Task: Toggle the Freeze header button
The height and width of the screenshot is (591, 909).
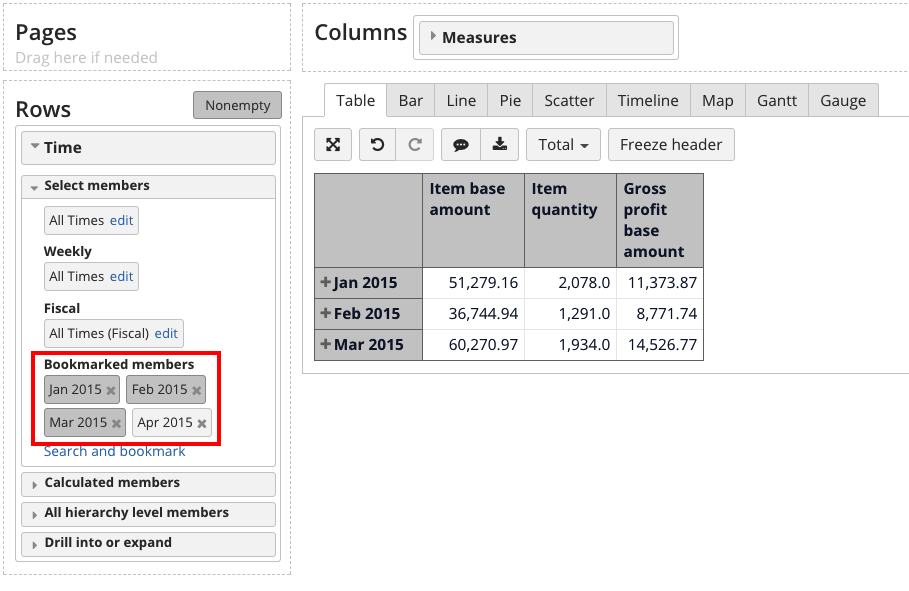Action: tap(670, 145)
